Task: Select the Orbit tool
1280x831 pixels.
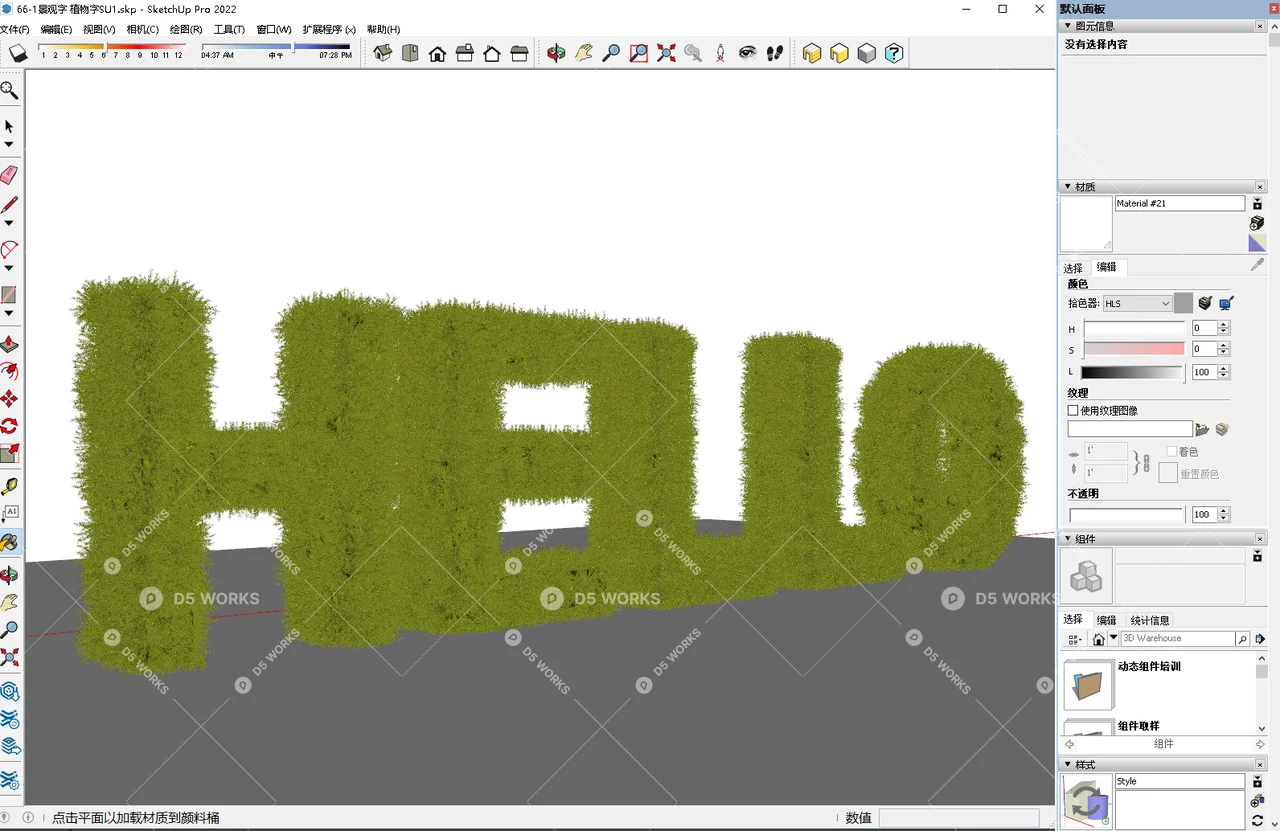Action: click(x=557, y=53)
